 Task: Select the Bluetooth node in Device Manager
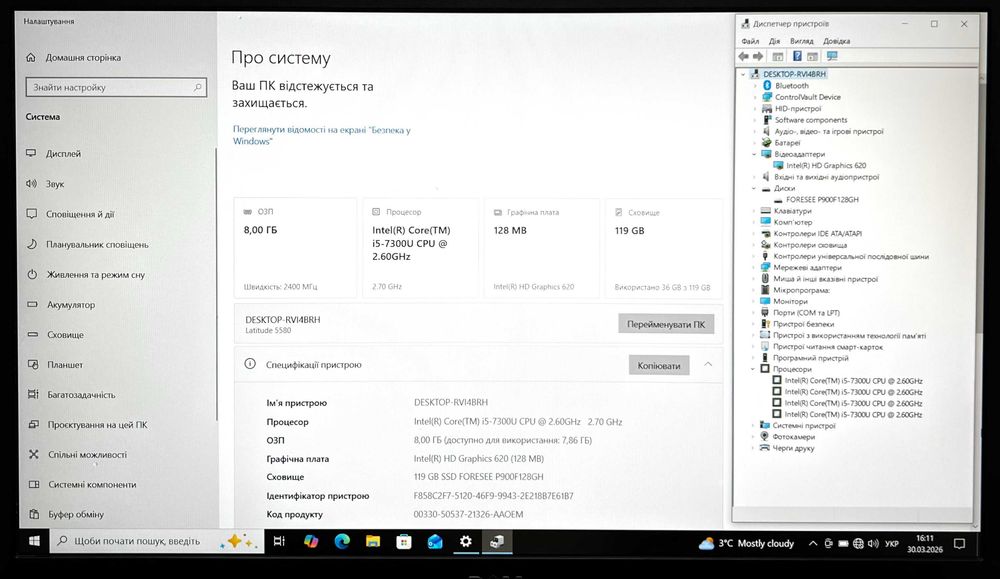[x=791, y=85]
